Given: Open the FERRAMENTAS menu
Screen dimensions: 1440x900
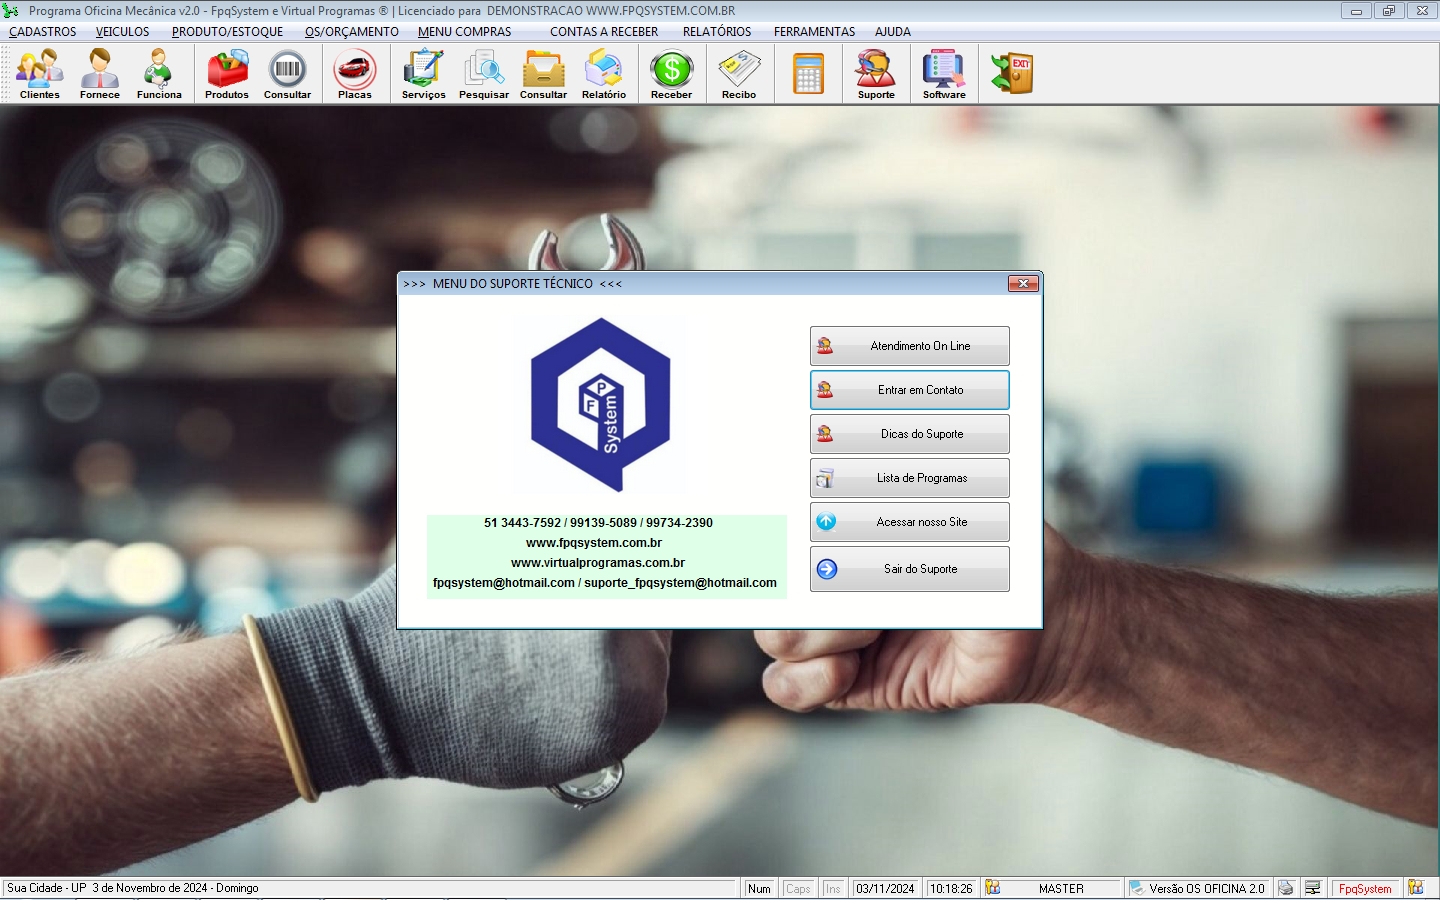Looking at the screenshot, I should pos(814,32).
